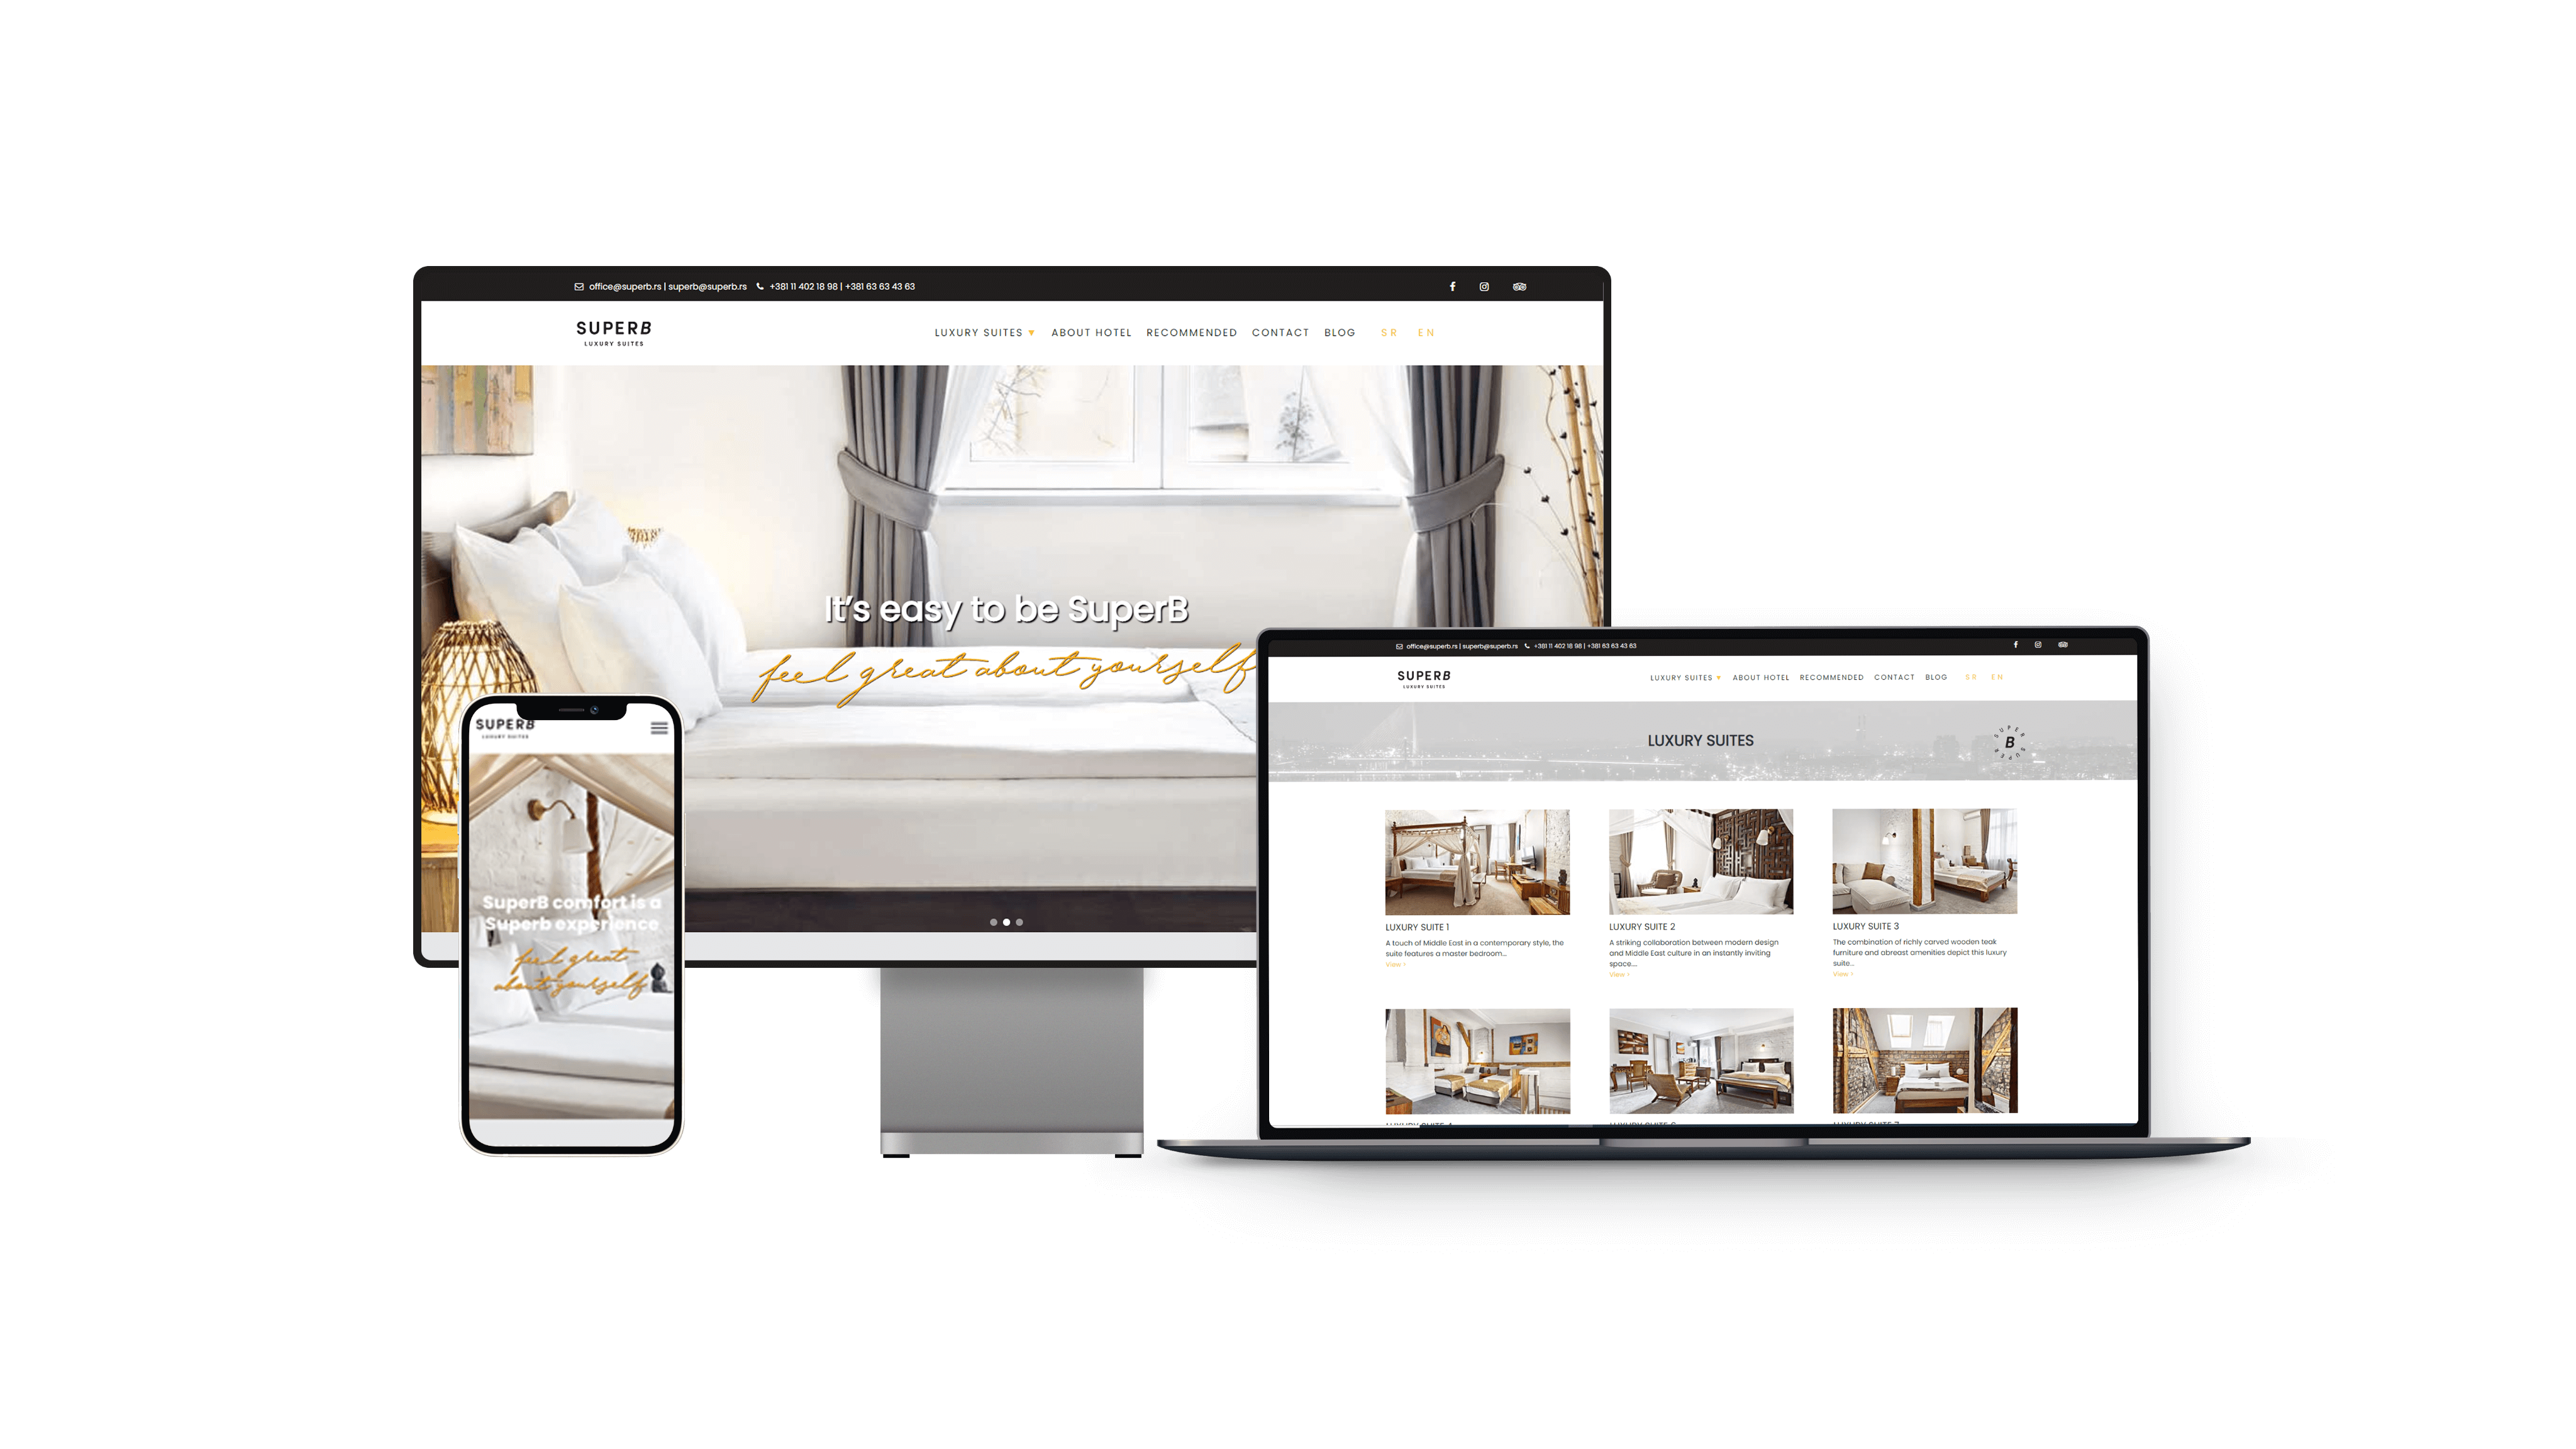Image resolution: width=2576 pixels, height=1449 pixels.
Task: Click the Facebook social media icon
Action: 1453,287
